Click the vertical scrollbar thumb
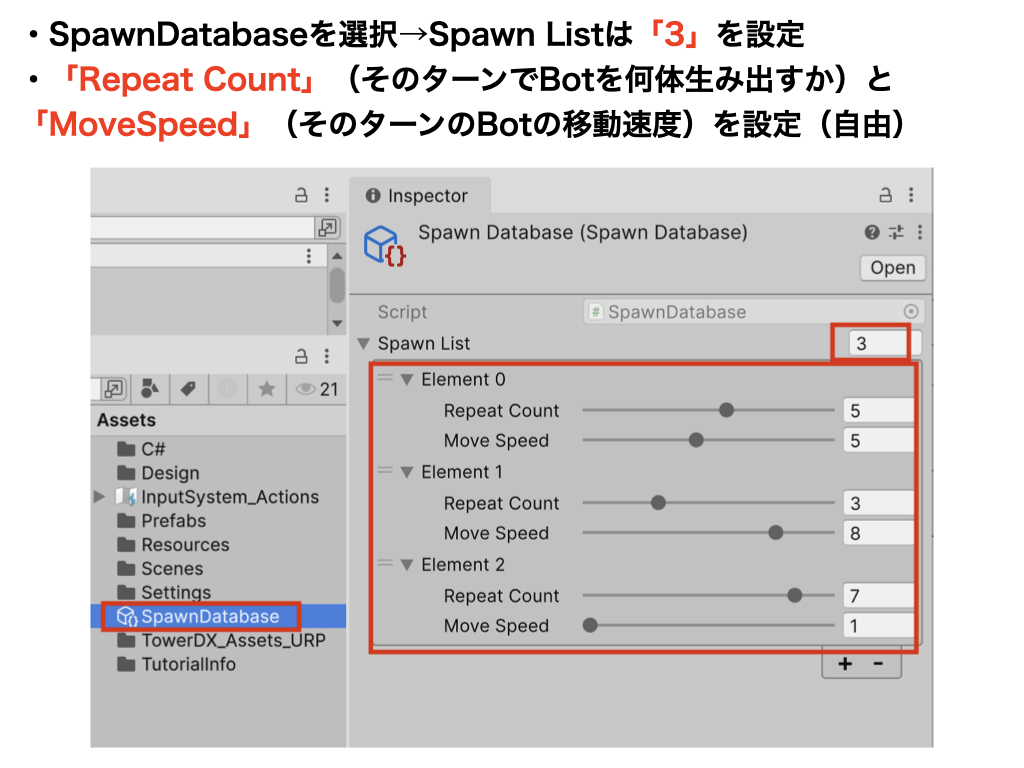Viewport: 1024px width, 768px height. 337,285
